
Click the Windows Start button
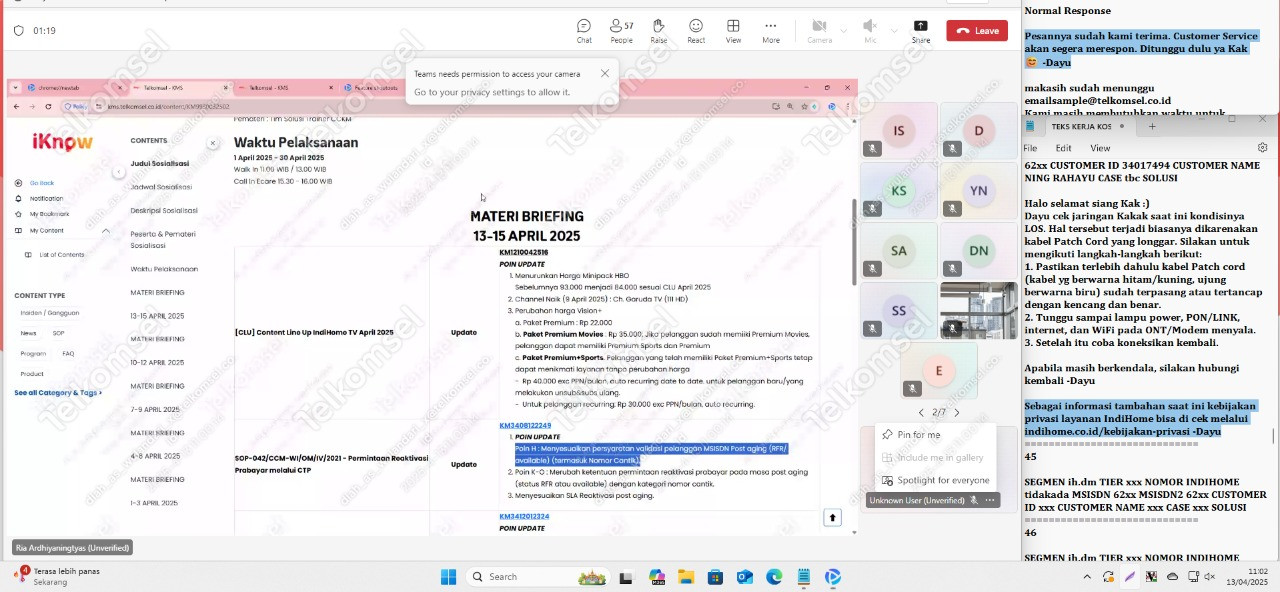448,577
